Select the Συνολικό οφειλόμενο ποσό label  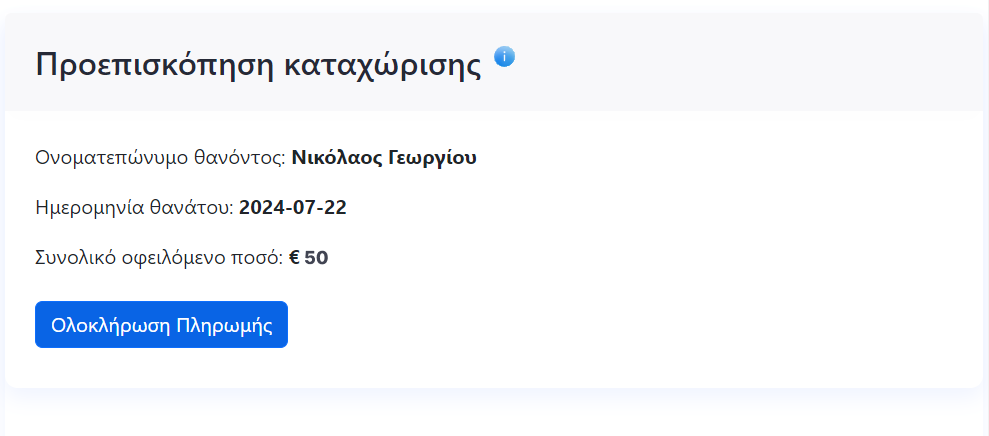click(159, 258)
